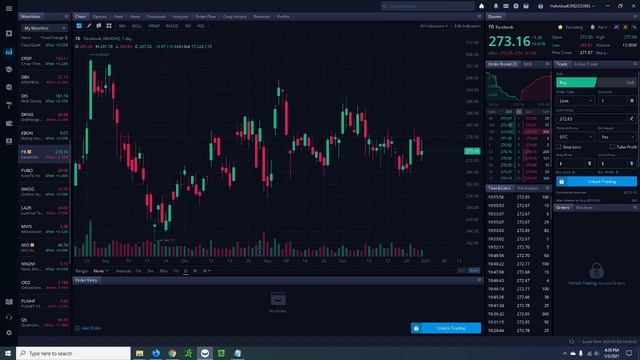Select the NIO row in the watchlist
This screenshot has height=360, width=640.
click(44, 247)
